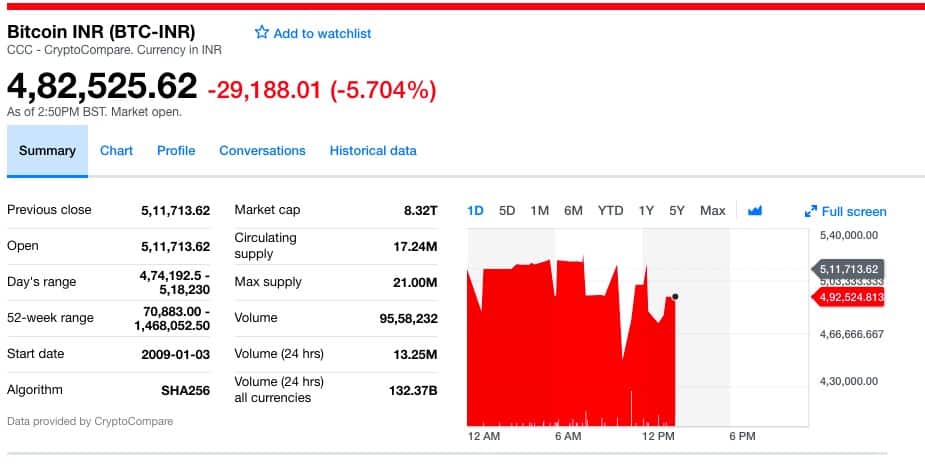Viewport: 925px width, 471px height.
Task: Switch chart type with the area chart icon
Action: pos(755,211)
